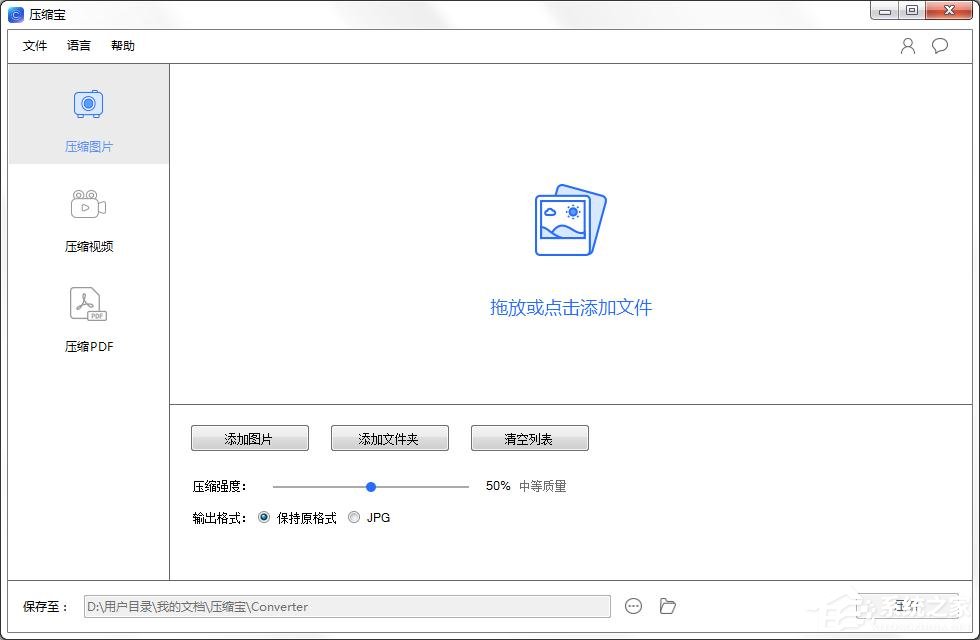Click the 添加图片 button to add images

click(249, 437)
